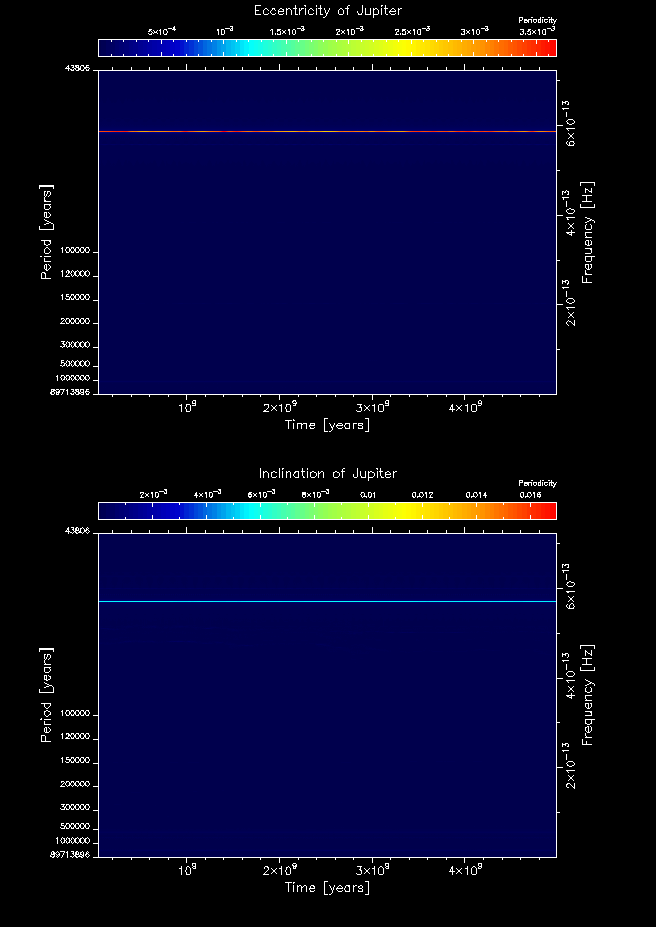Click the bright horizontal line in the inclination spectrogram

pos(327,601)
